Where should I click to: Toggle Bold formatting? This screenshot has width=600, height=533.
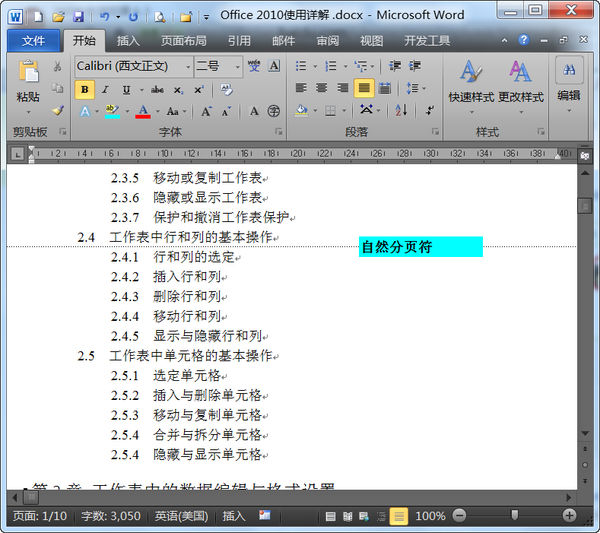[x=85, y=90]
